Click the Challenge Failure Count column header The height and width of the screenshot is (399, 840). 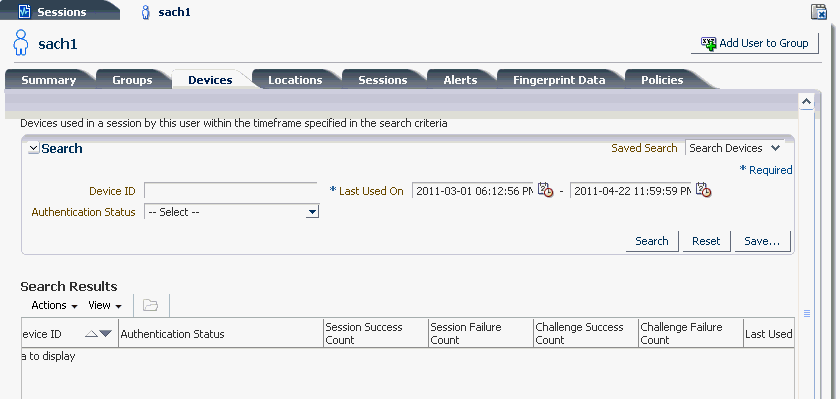(x=691, y=334)
